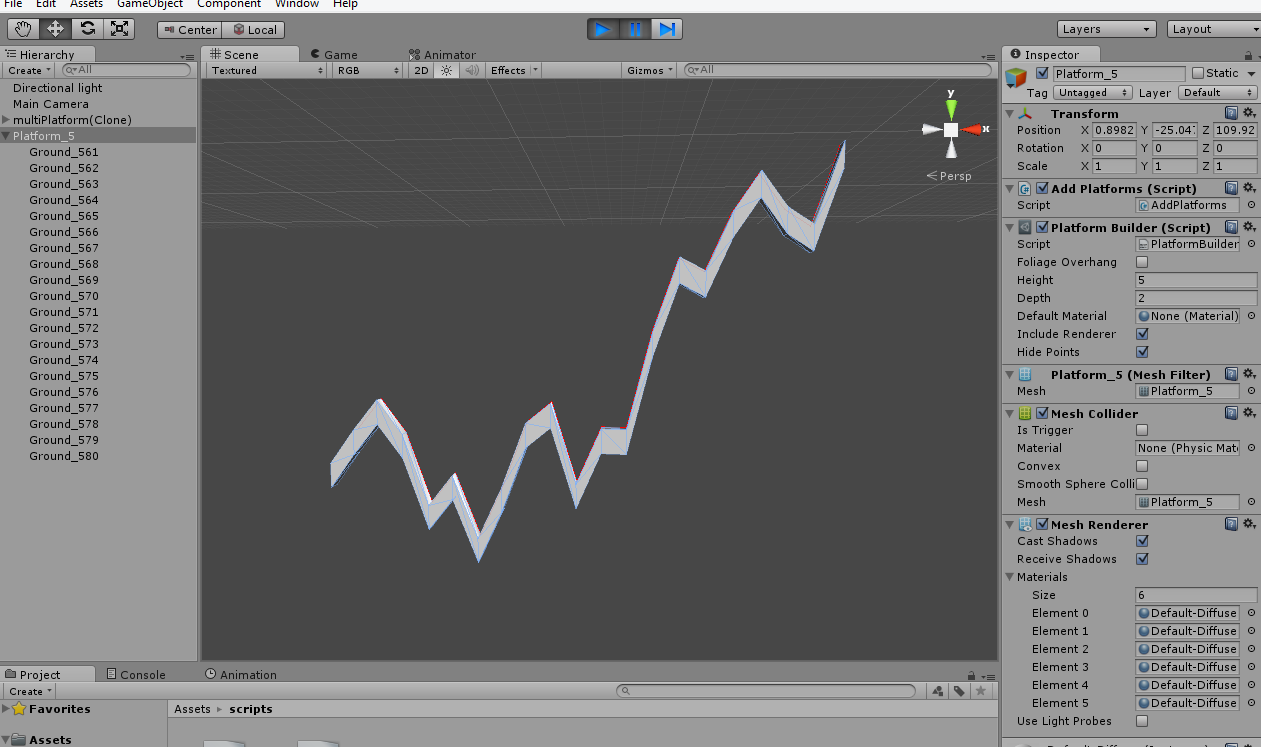Collapse the Materials foldout
This screenshot has width=1261, height=747.
(x=1010, y=577)
